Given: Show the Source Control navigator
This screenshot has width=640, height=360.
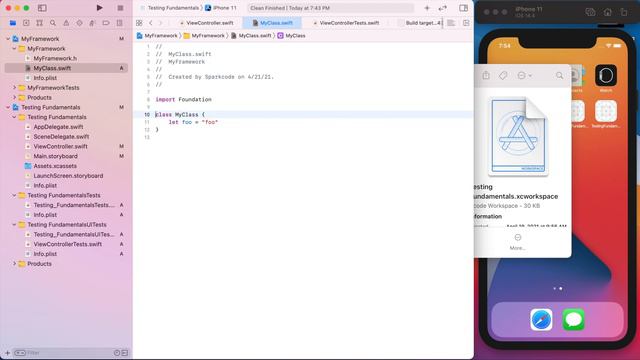Looking at the screenshot, I should coord(26,23).
